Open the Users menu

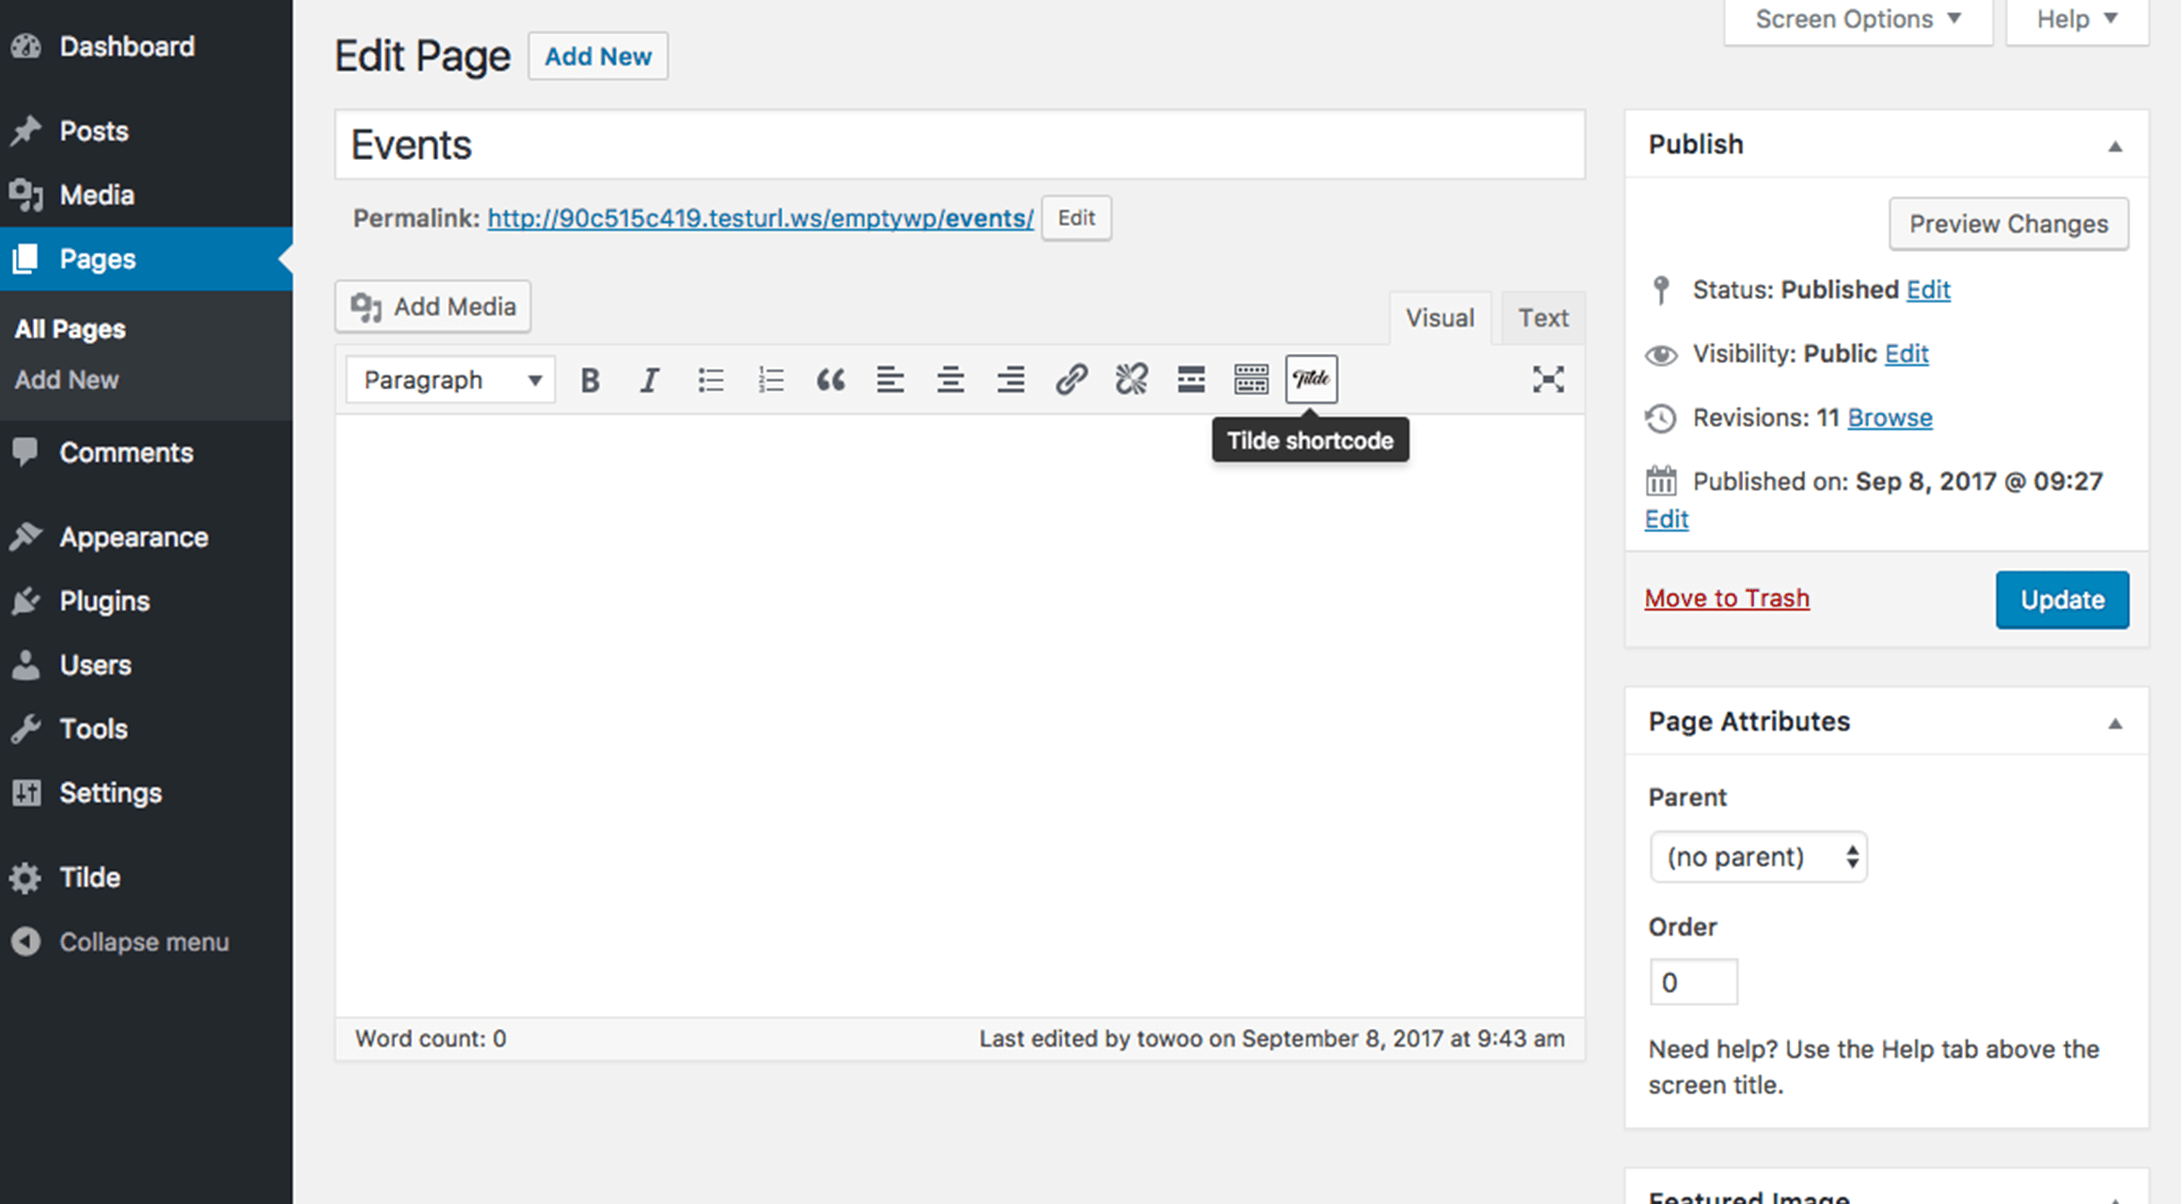[x=146, y=665]
